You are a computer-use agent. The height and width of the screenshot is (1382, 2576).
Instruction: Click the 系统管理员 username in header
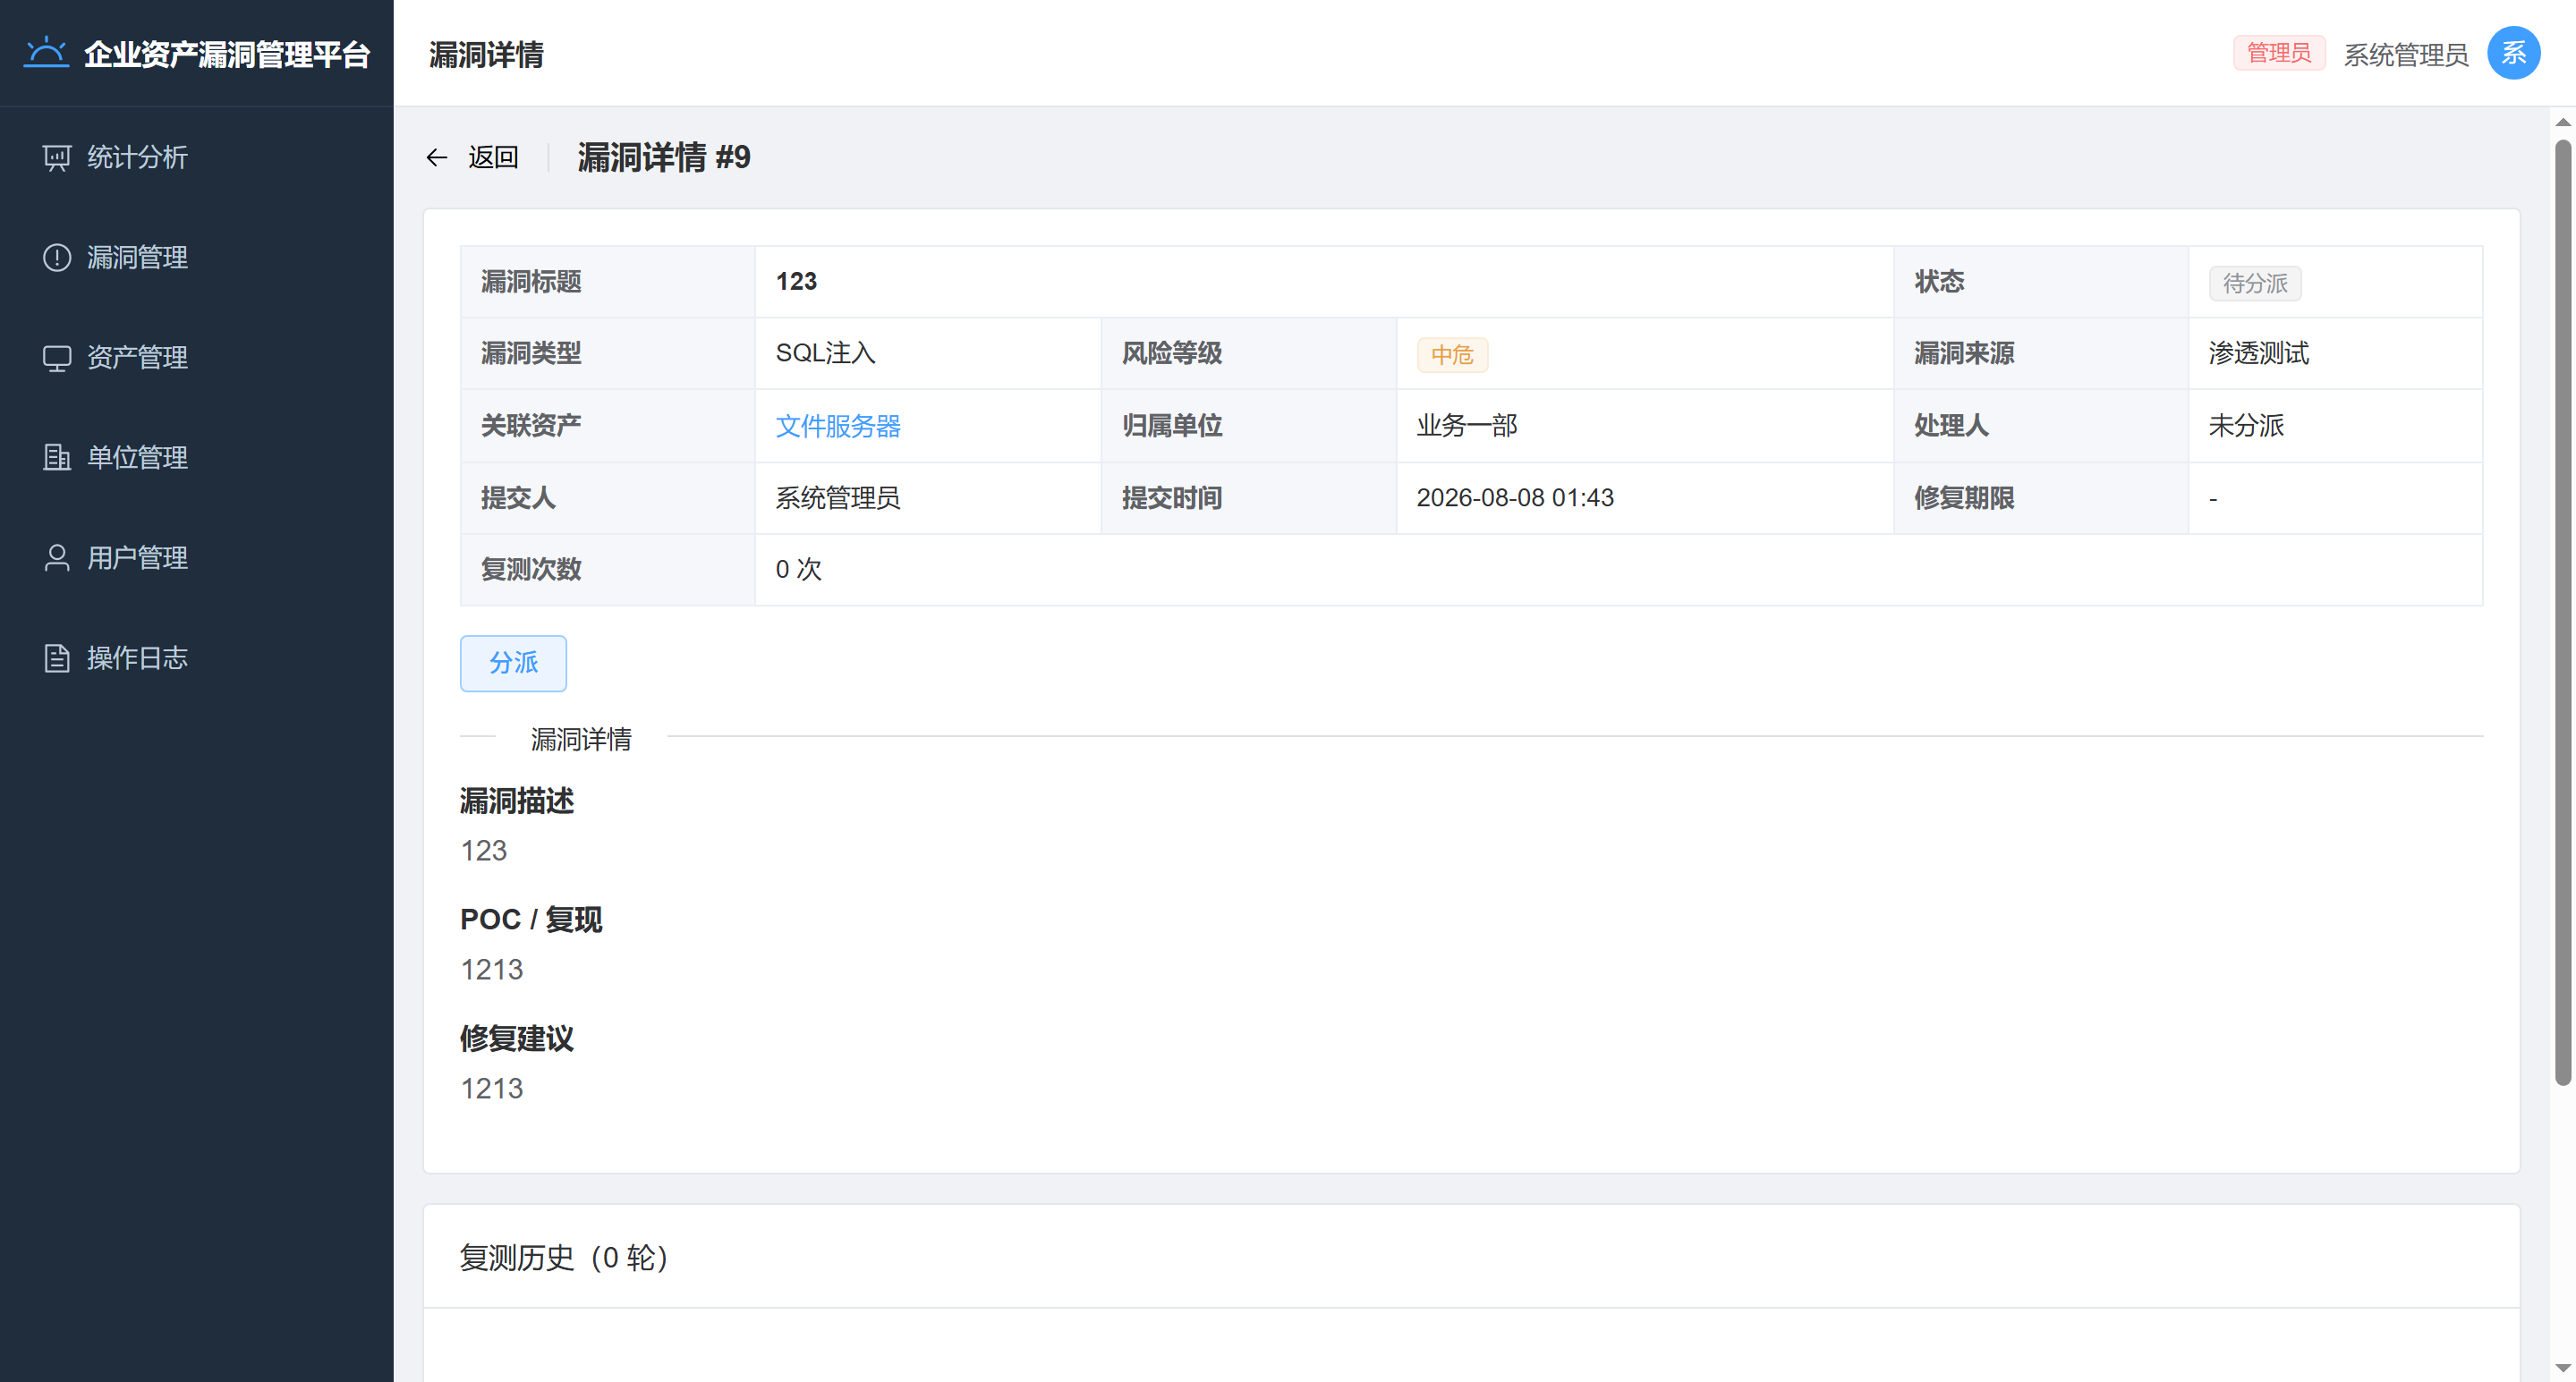[2405, 54]
